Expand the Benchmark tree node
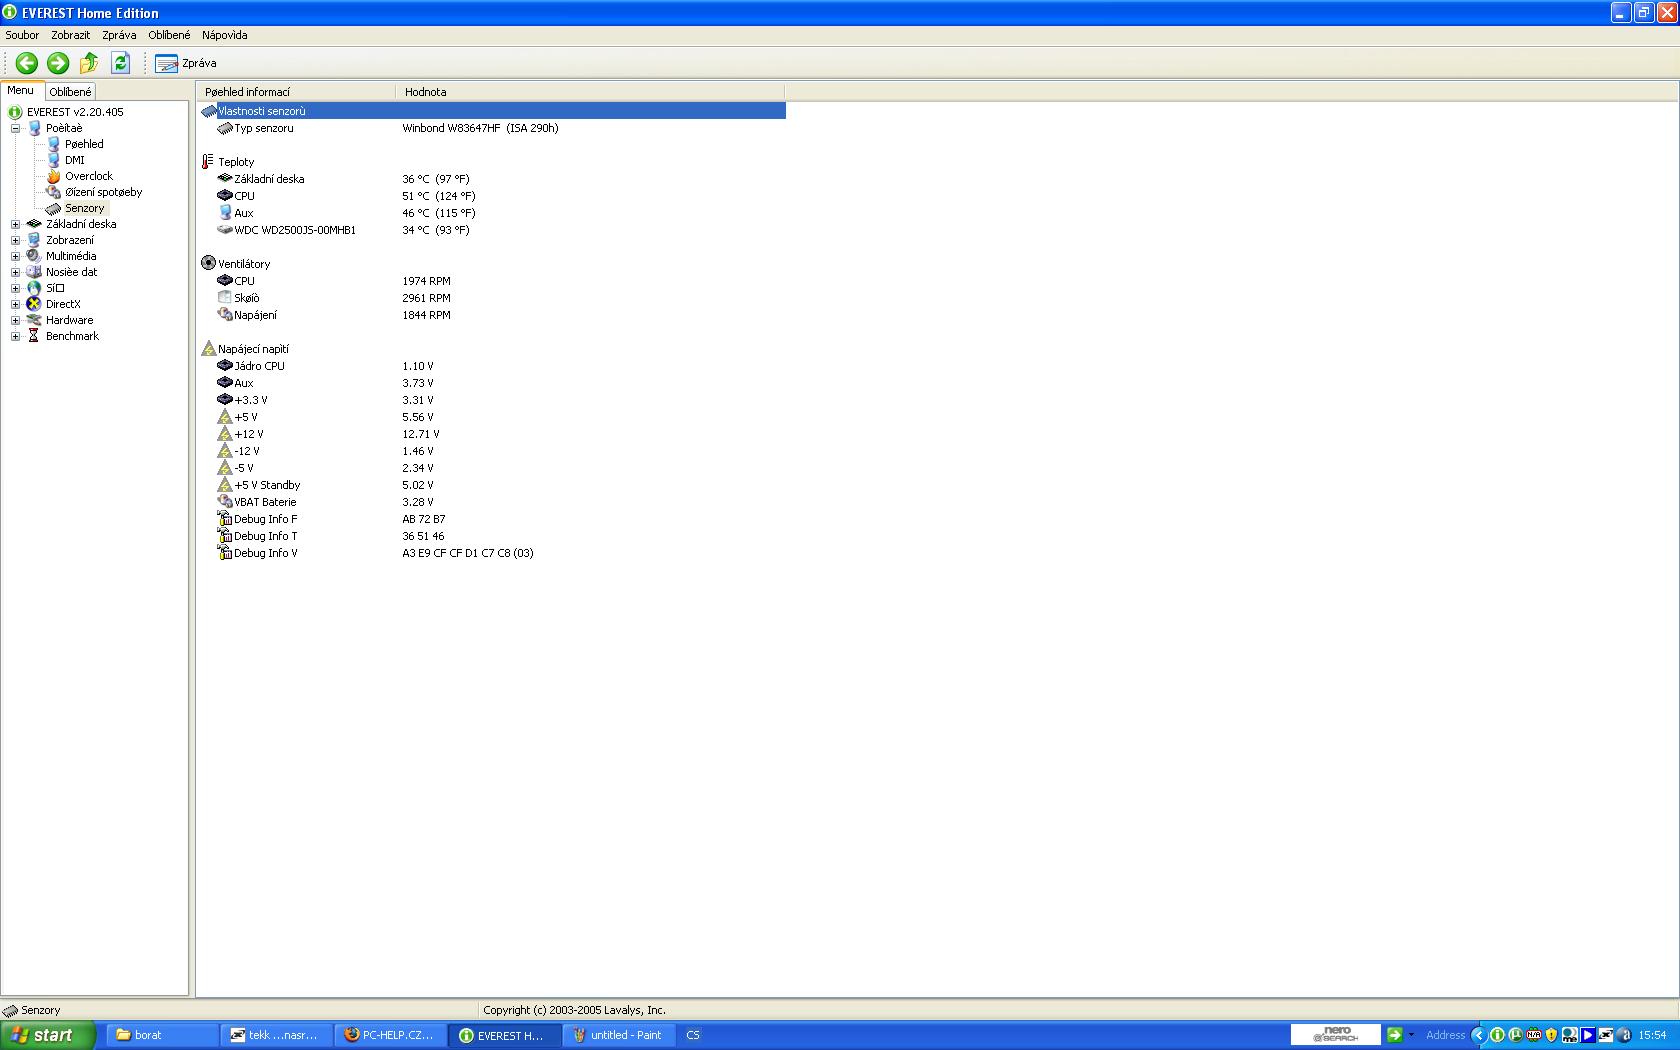 pyautogui.click(x=15, y=336)
